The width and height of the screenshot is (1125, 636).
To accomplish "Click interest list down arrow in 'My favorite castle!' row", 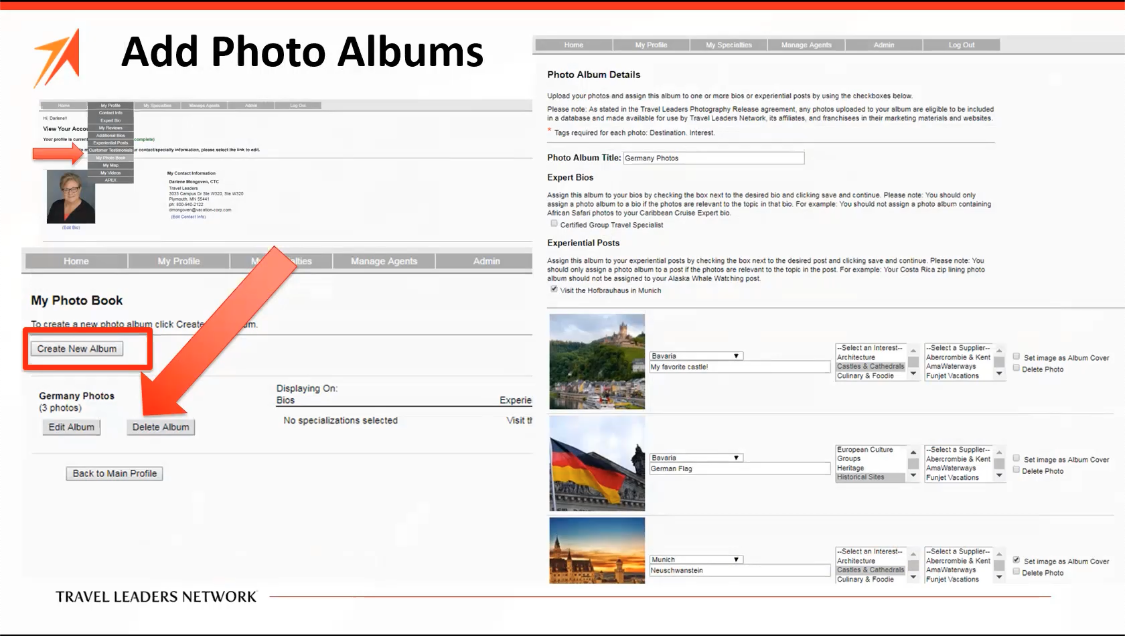I will [913, 373].
